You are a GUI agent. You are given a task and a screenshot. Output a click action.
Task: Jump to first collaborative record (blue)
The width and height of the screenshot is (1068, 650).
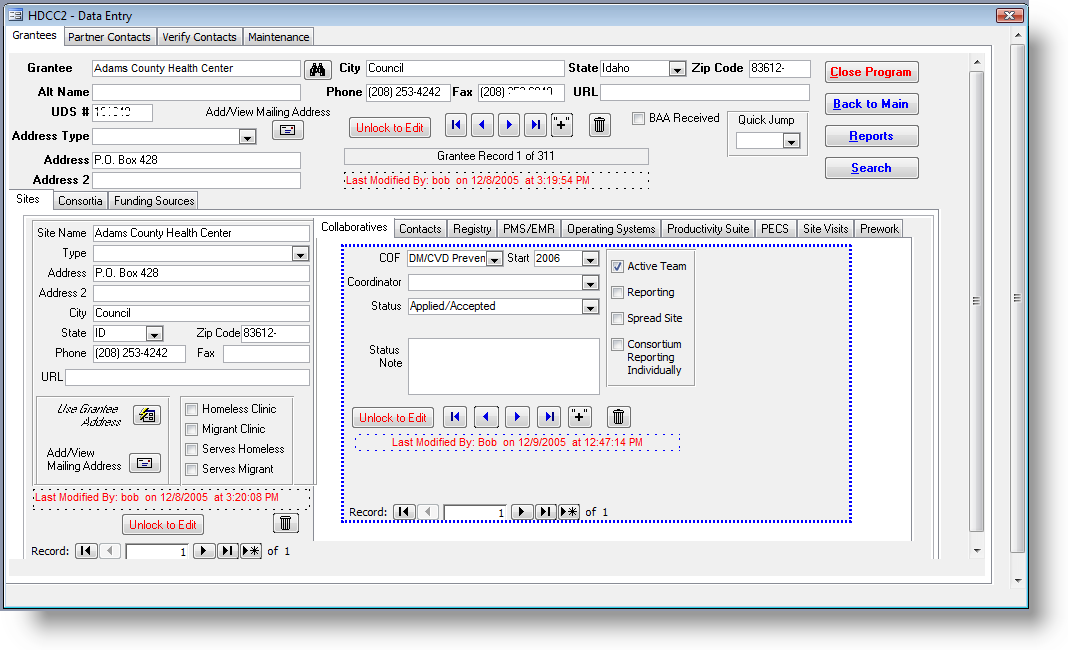click(x=455, y=416)
